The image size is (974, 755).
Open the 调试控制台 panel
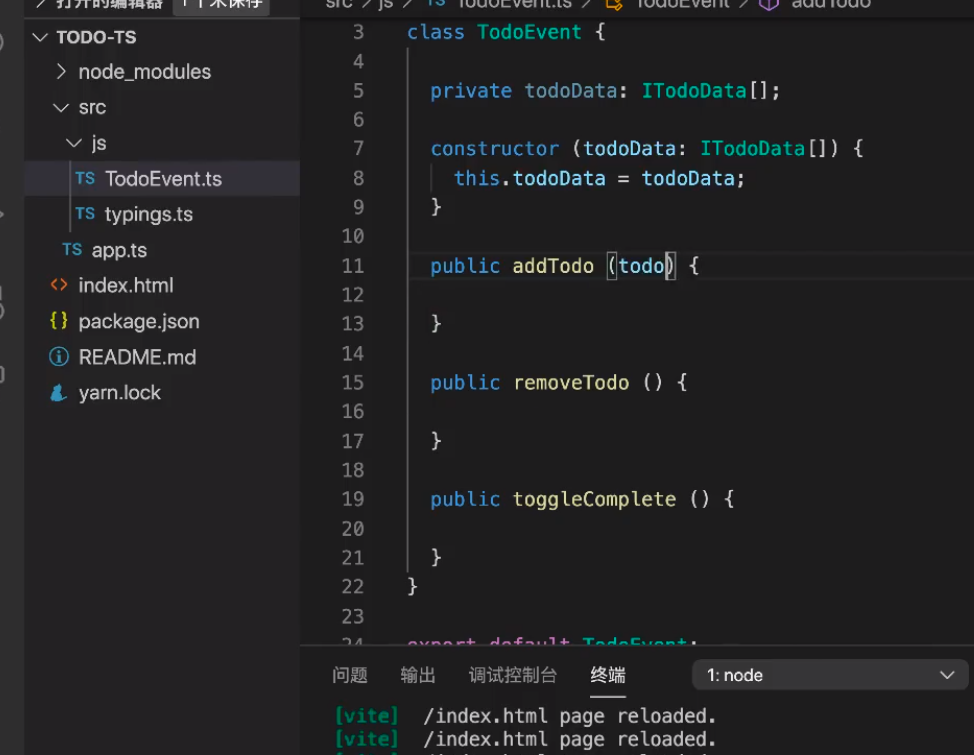point(512,675)
